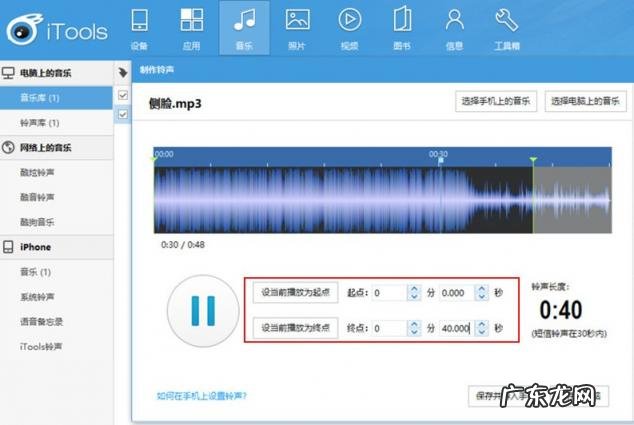634x425 pixels.
Task: Select 系统铃声 under iPhone
Action: [x=40, y=296]
